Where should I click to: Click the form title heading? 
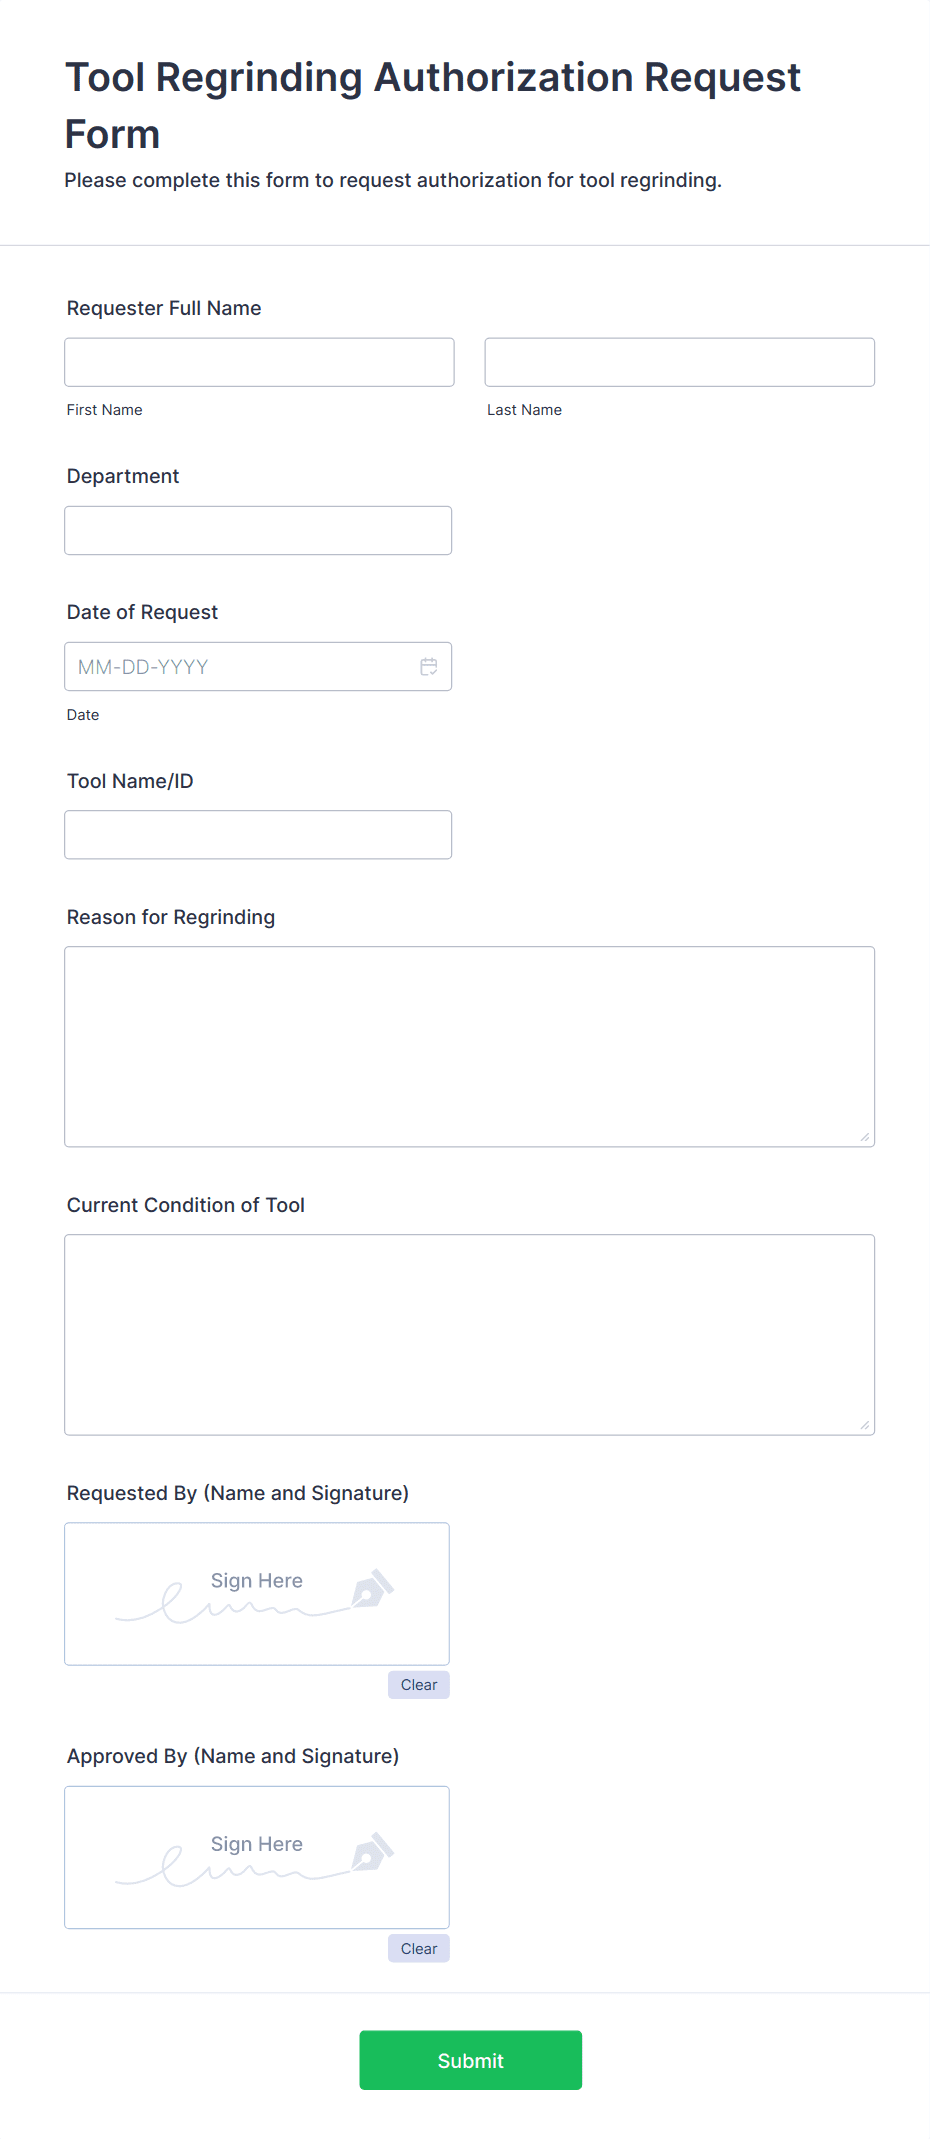(x=432, y=103)
